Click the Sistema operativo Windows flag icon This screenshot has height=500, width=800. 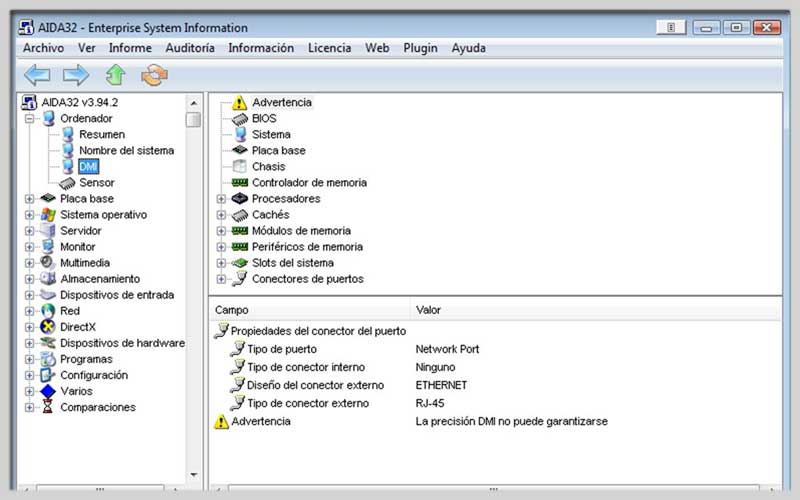tap(48, 215)
